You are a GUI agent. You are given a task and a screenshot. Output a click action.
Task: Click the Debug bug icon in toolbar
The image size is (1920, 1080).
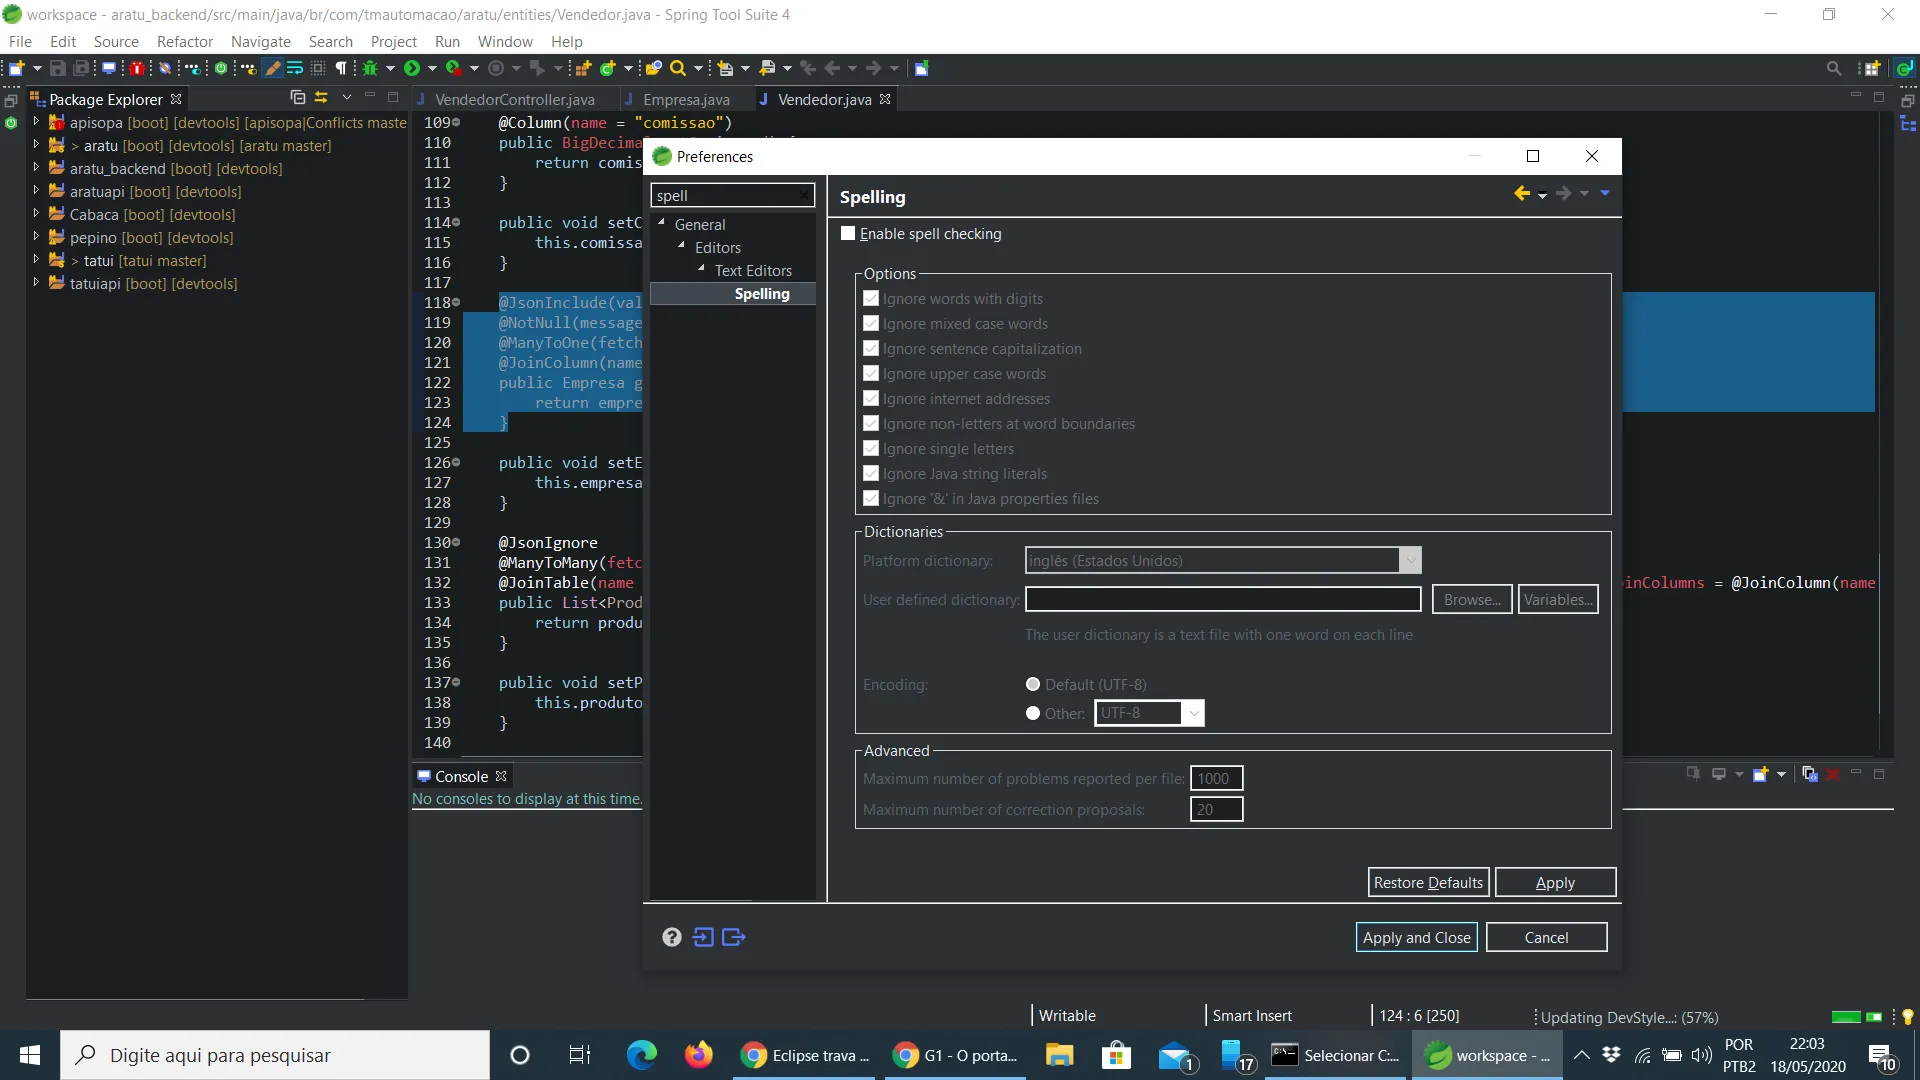(x=370, y=68)
